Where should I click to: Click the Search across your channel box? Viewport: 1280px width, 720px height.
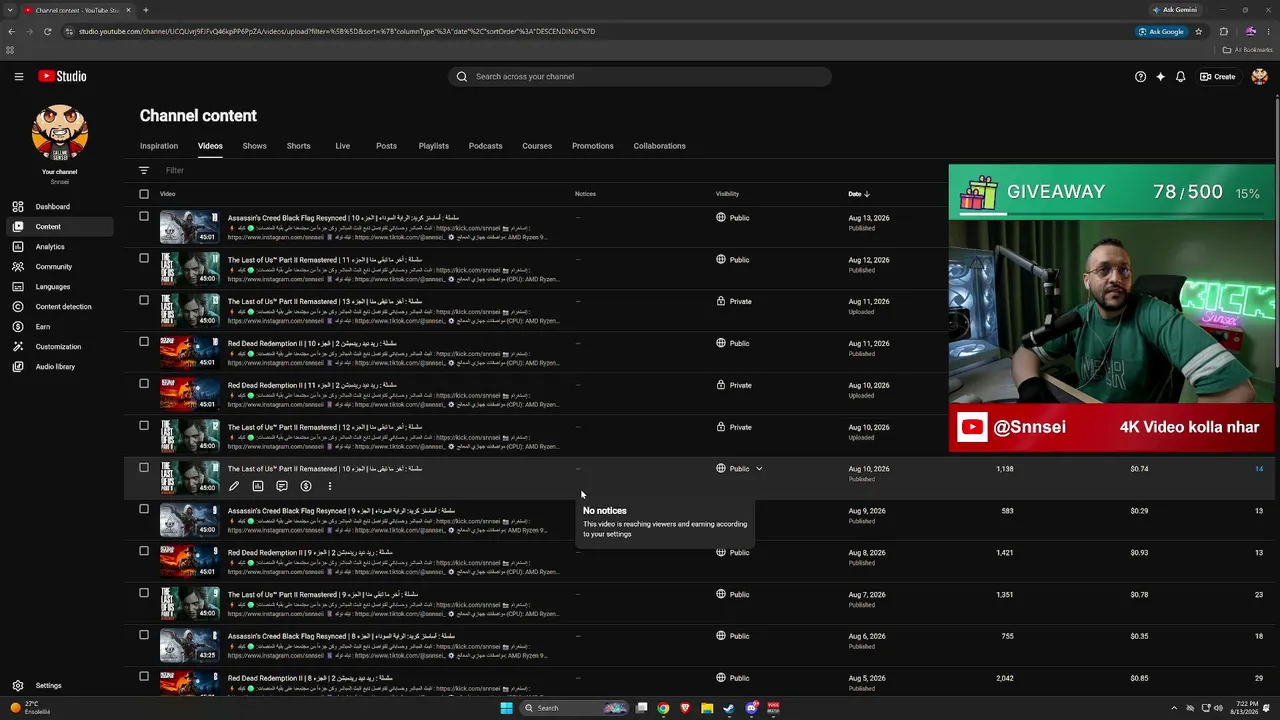[x=640, y=76]
